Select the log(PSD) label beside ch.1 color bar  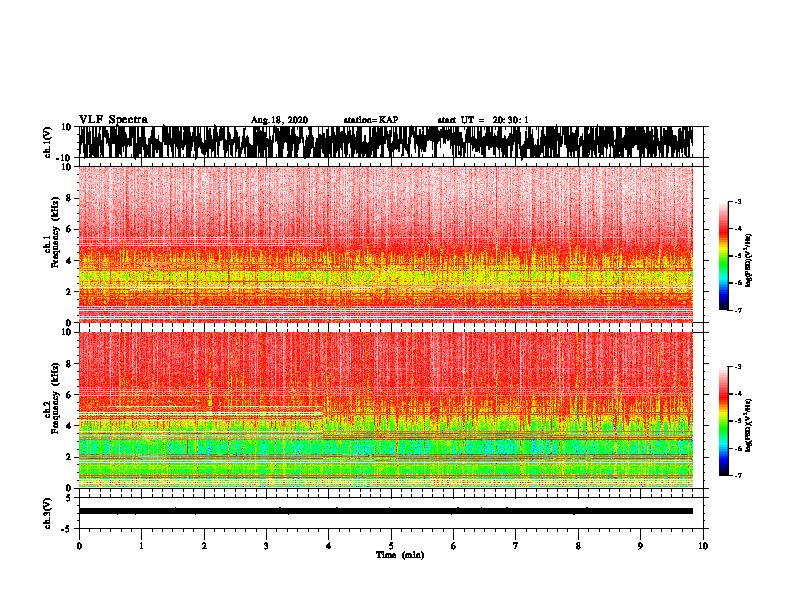(749, 261)
